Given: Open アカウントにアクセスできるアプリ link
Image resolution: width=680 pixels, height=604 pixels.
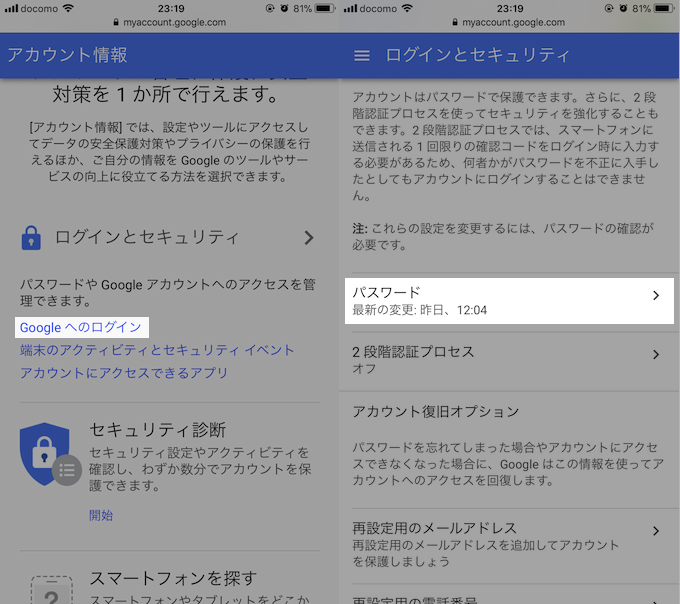Looking at the screenshot, I should (124, 373).
